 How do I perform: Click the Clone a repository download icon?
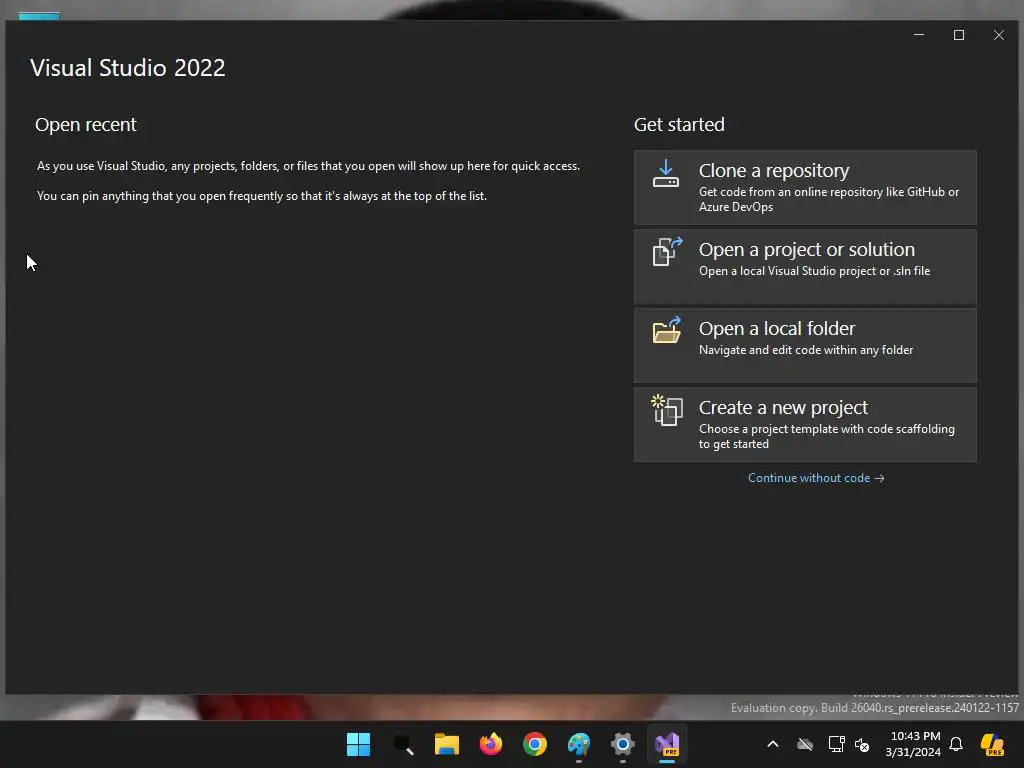(665, 174)
